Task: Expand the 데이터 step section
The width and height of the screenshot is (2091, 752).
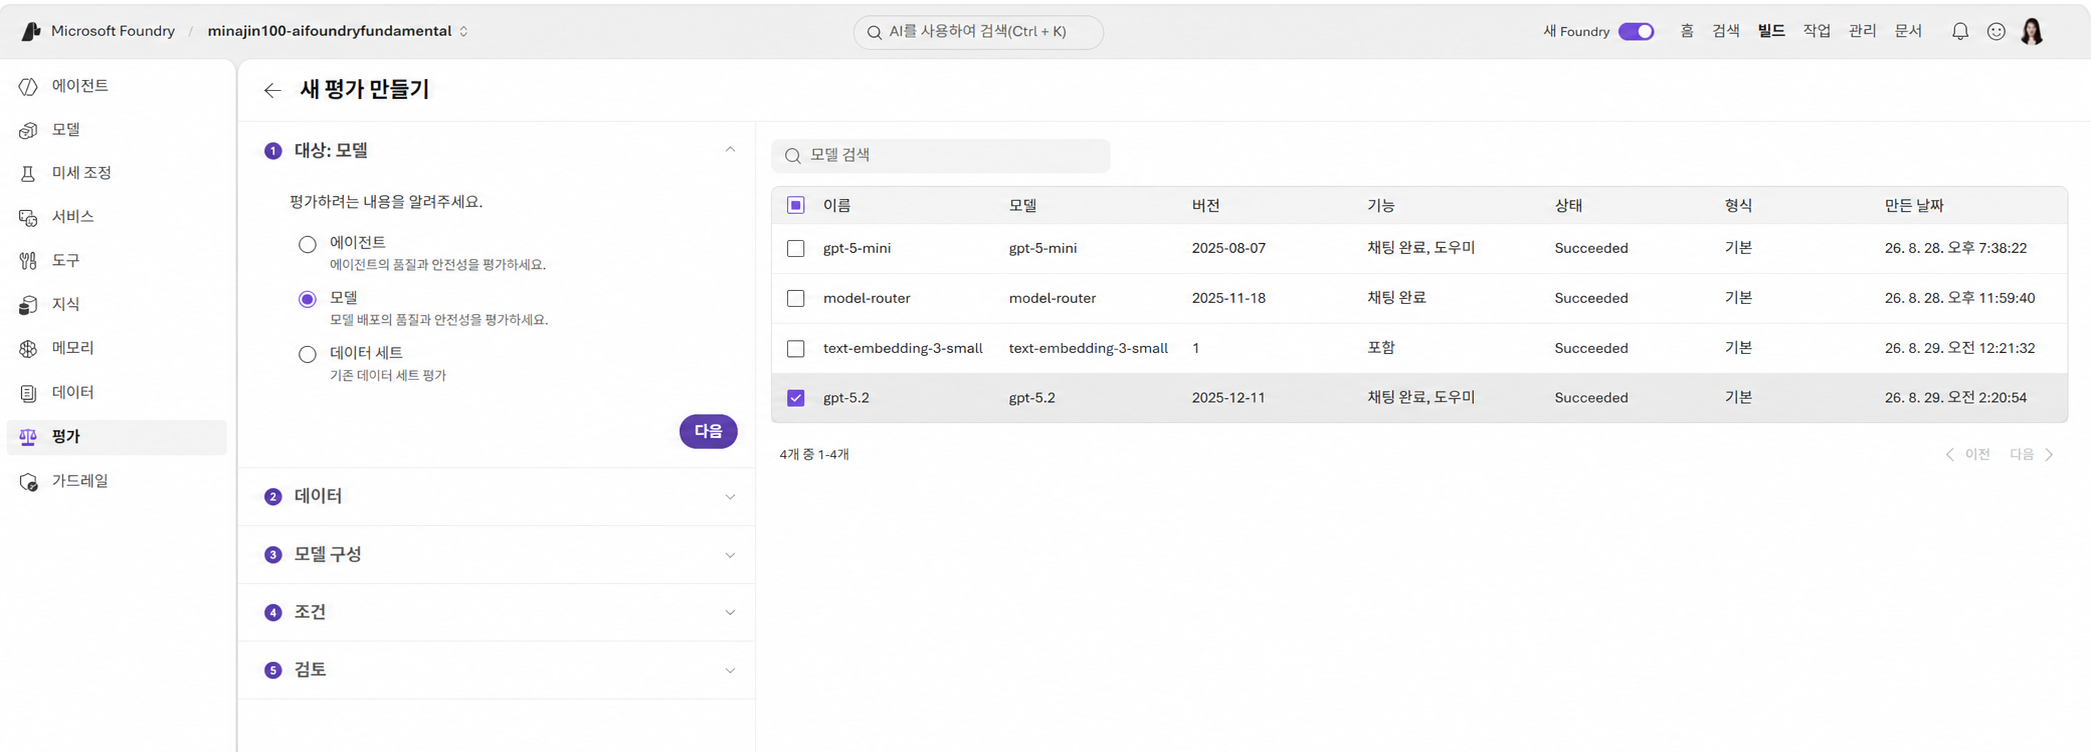Action: pos(496,497)
